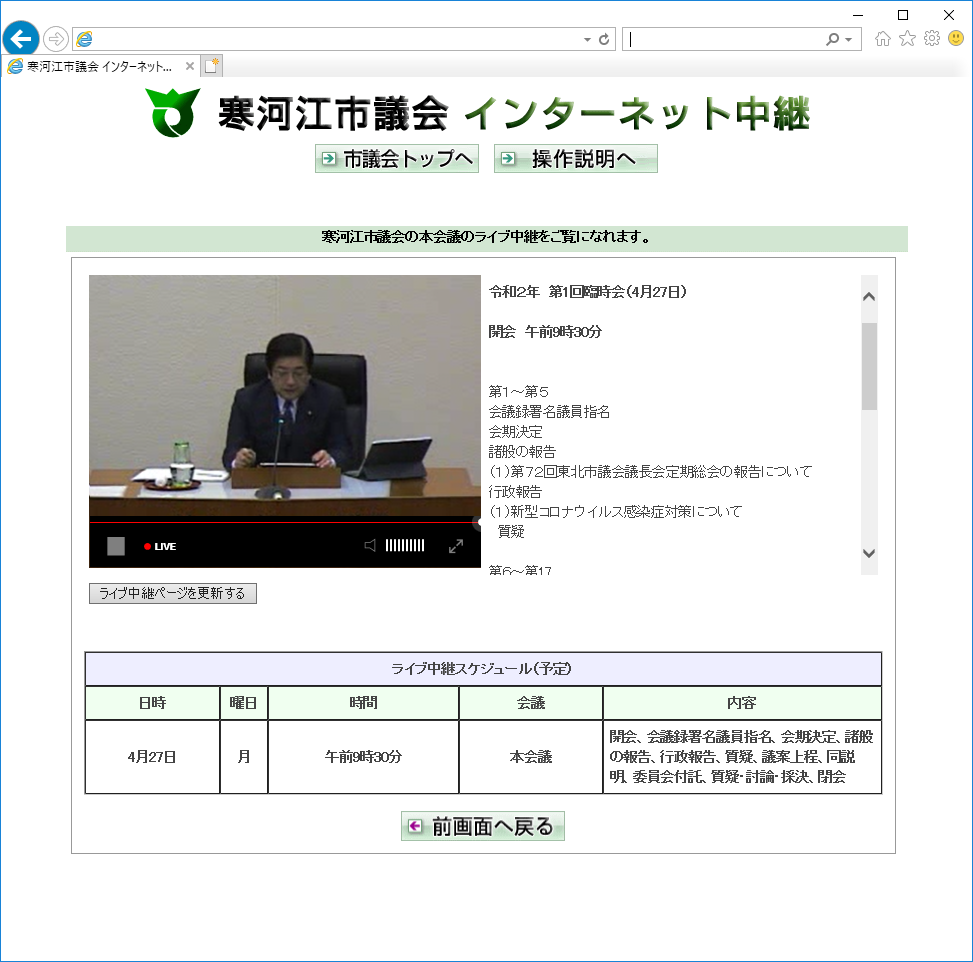The width and height of the screenshot is (973, 962).
Task: Click the browser Forward arrow button
Action: [x=56, y=39]
